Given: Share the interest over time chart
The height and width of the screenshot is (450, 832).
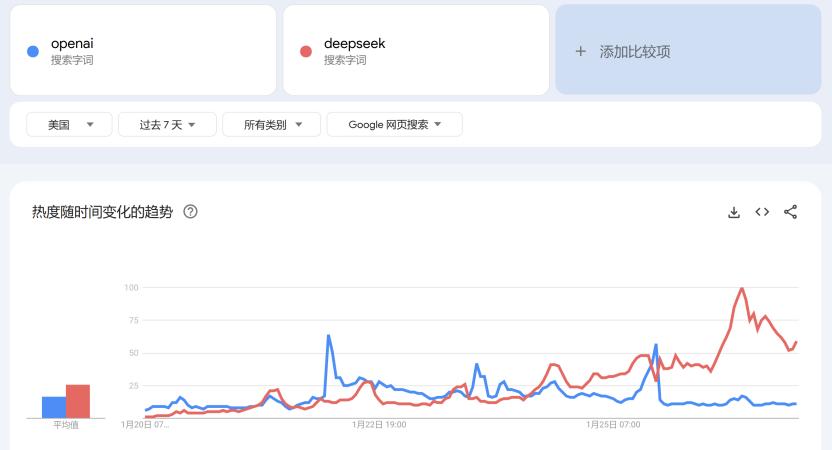Looking at the screenshot, I should 790,212.
